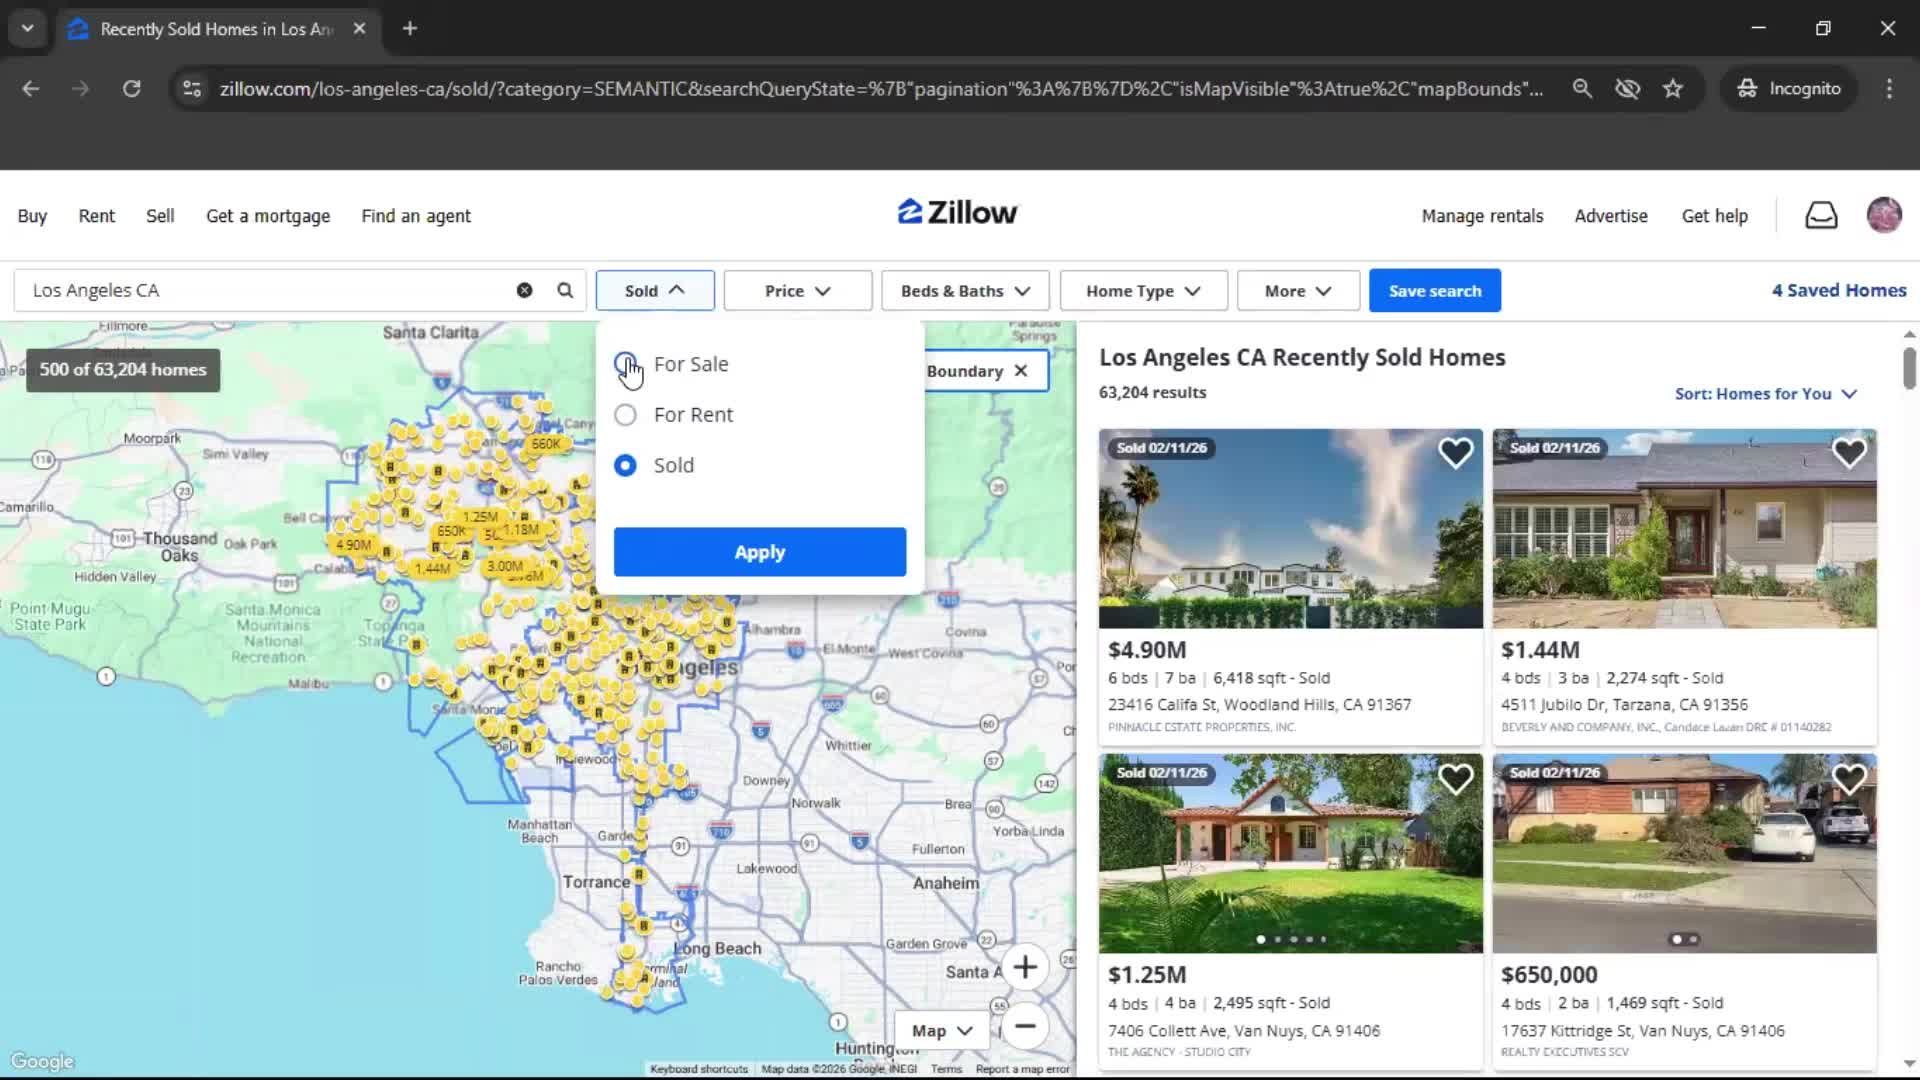Click the search magnifier icon

[x=564, y=290]
